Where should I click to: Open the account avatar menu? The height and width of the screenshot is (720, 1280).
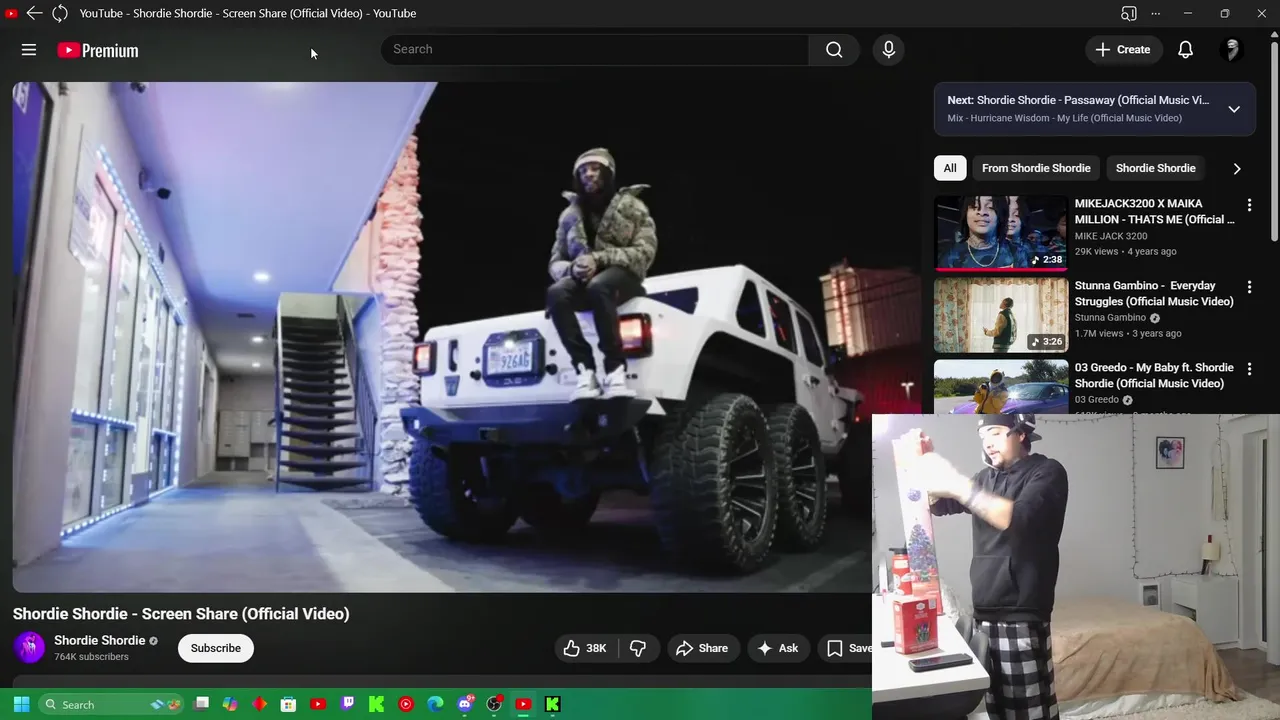click(x=1232, y=49)
